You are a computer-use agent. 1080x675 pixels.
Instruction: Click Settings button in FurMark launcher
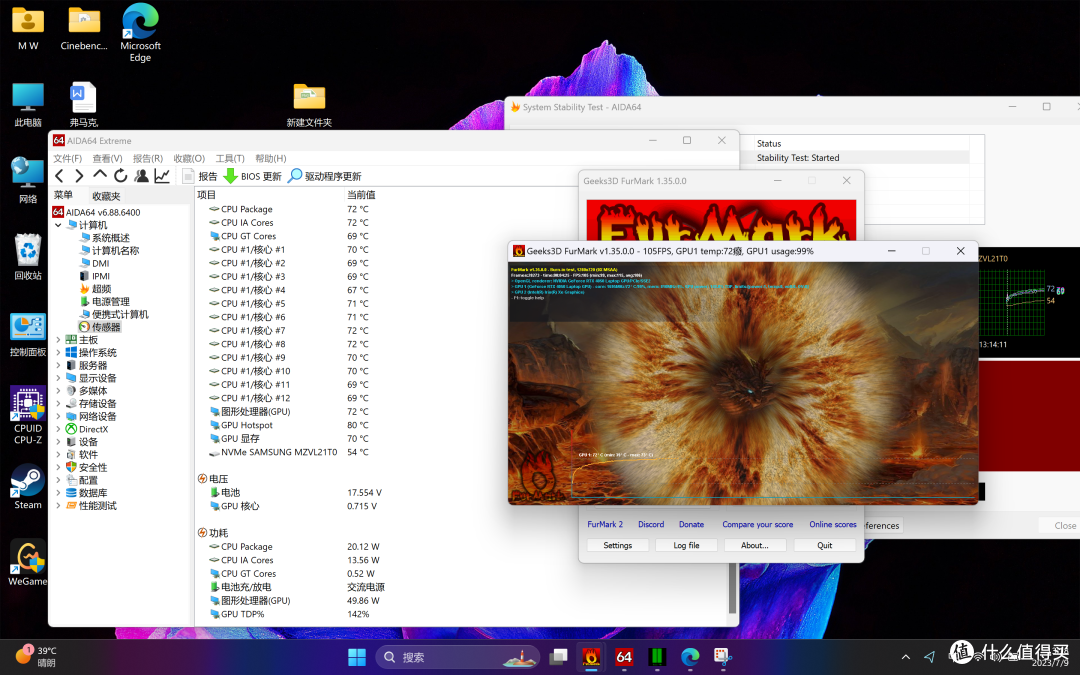[x=617, y=545]
